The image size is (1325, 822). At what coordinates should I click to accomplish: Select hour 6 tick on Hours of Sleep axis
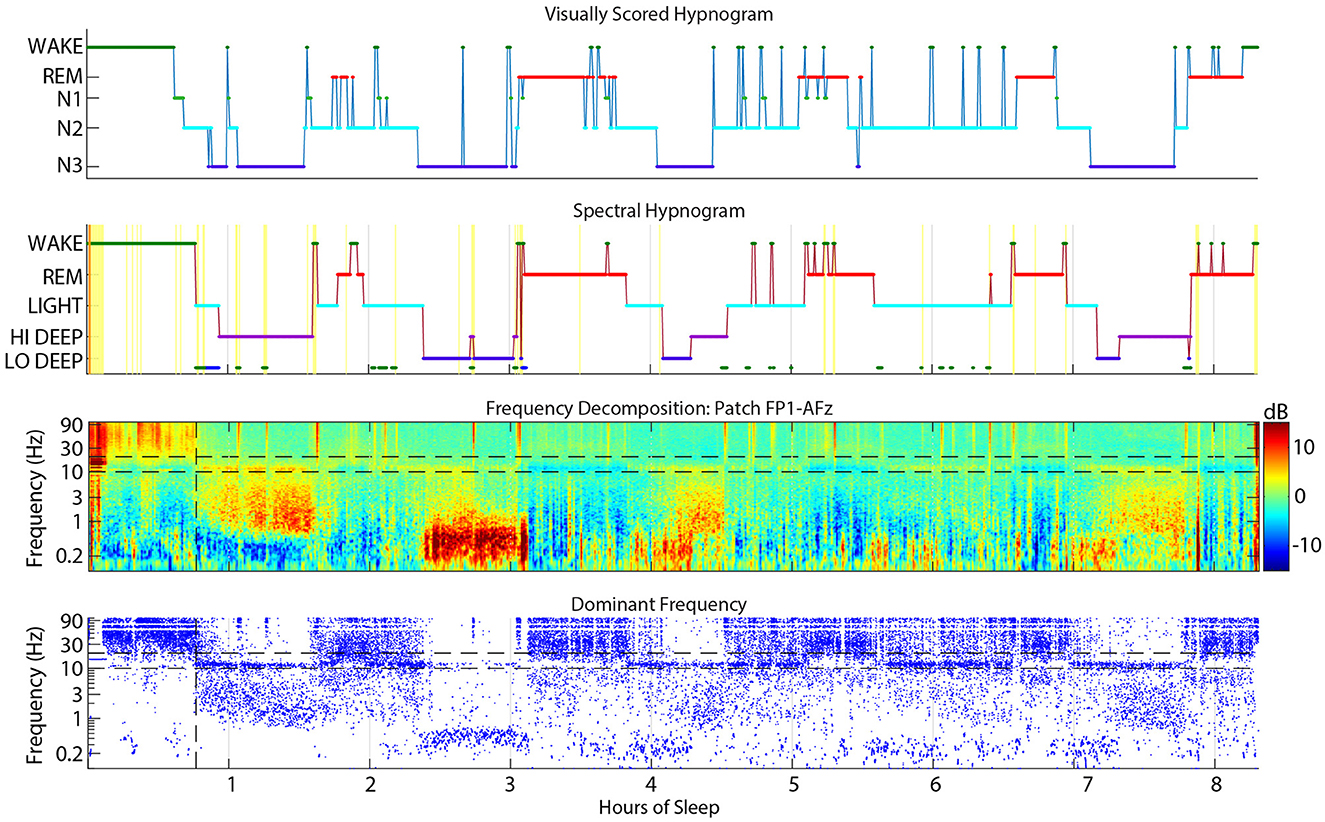pyautogui.click(x=933, y=785)
